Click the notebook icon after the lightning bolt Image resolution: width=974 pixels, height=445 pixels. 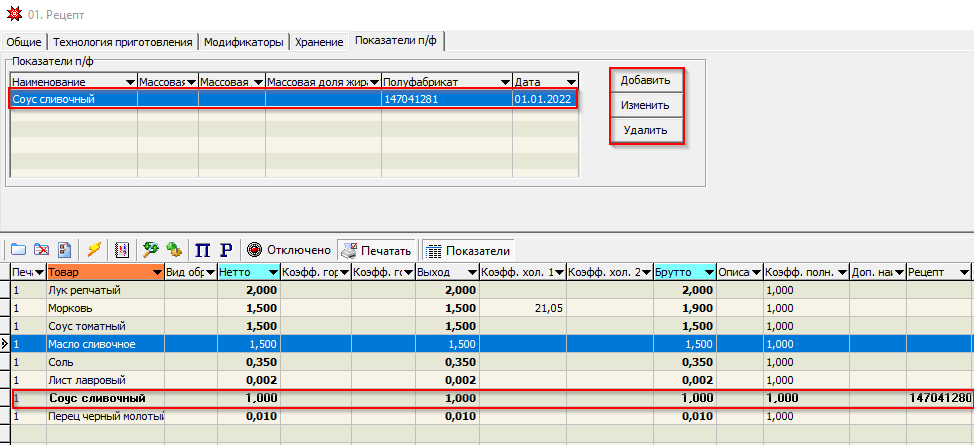tap(123, 250)
